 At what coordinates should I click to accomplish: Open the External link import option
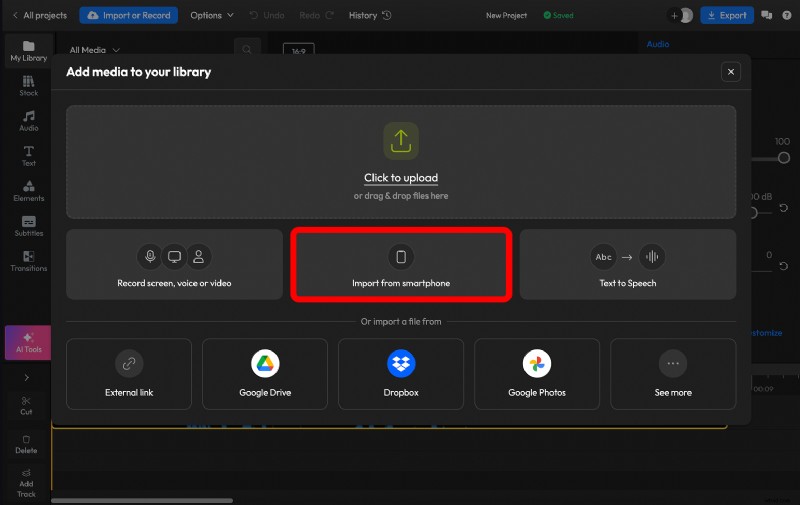click(x=129, y=373)
